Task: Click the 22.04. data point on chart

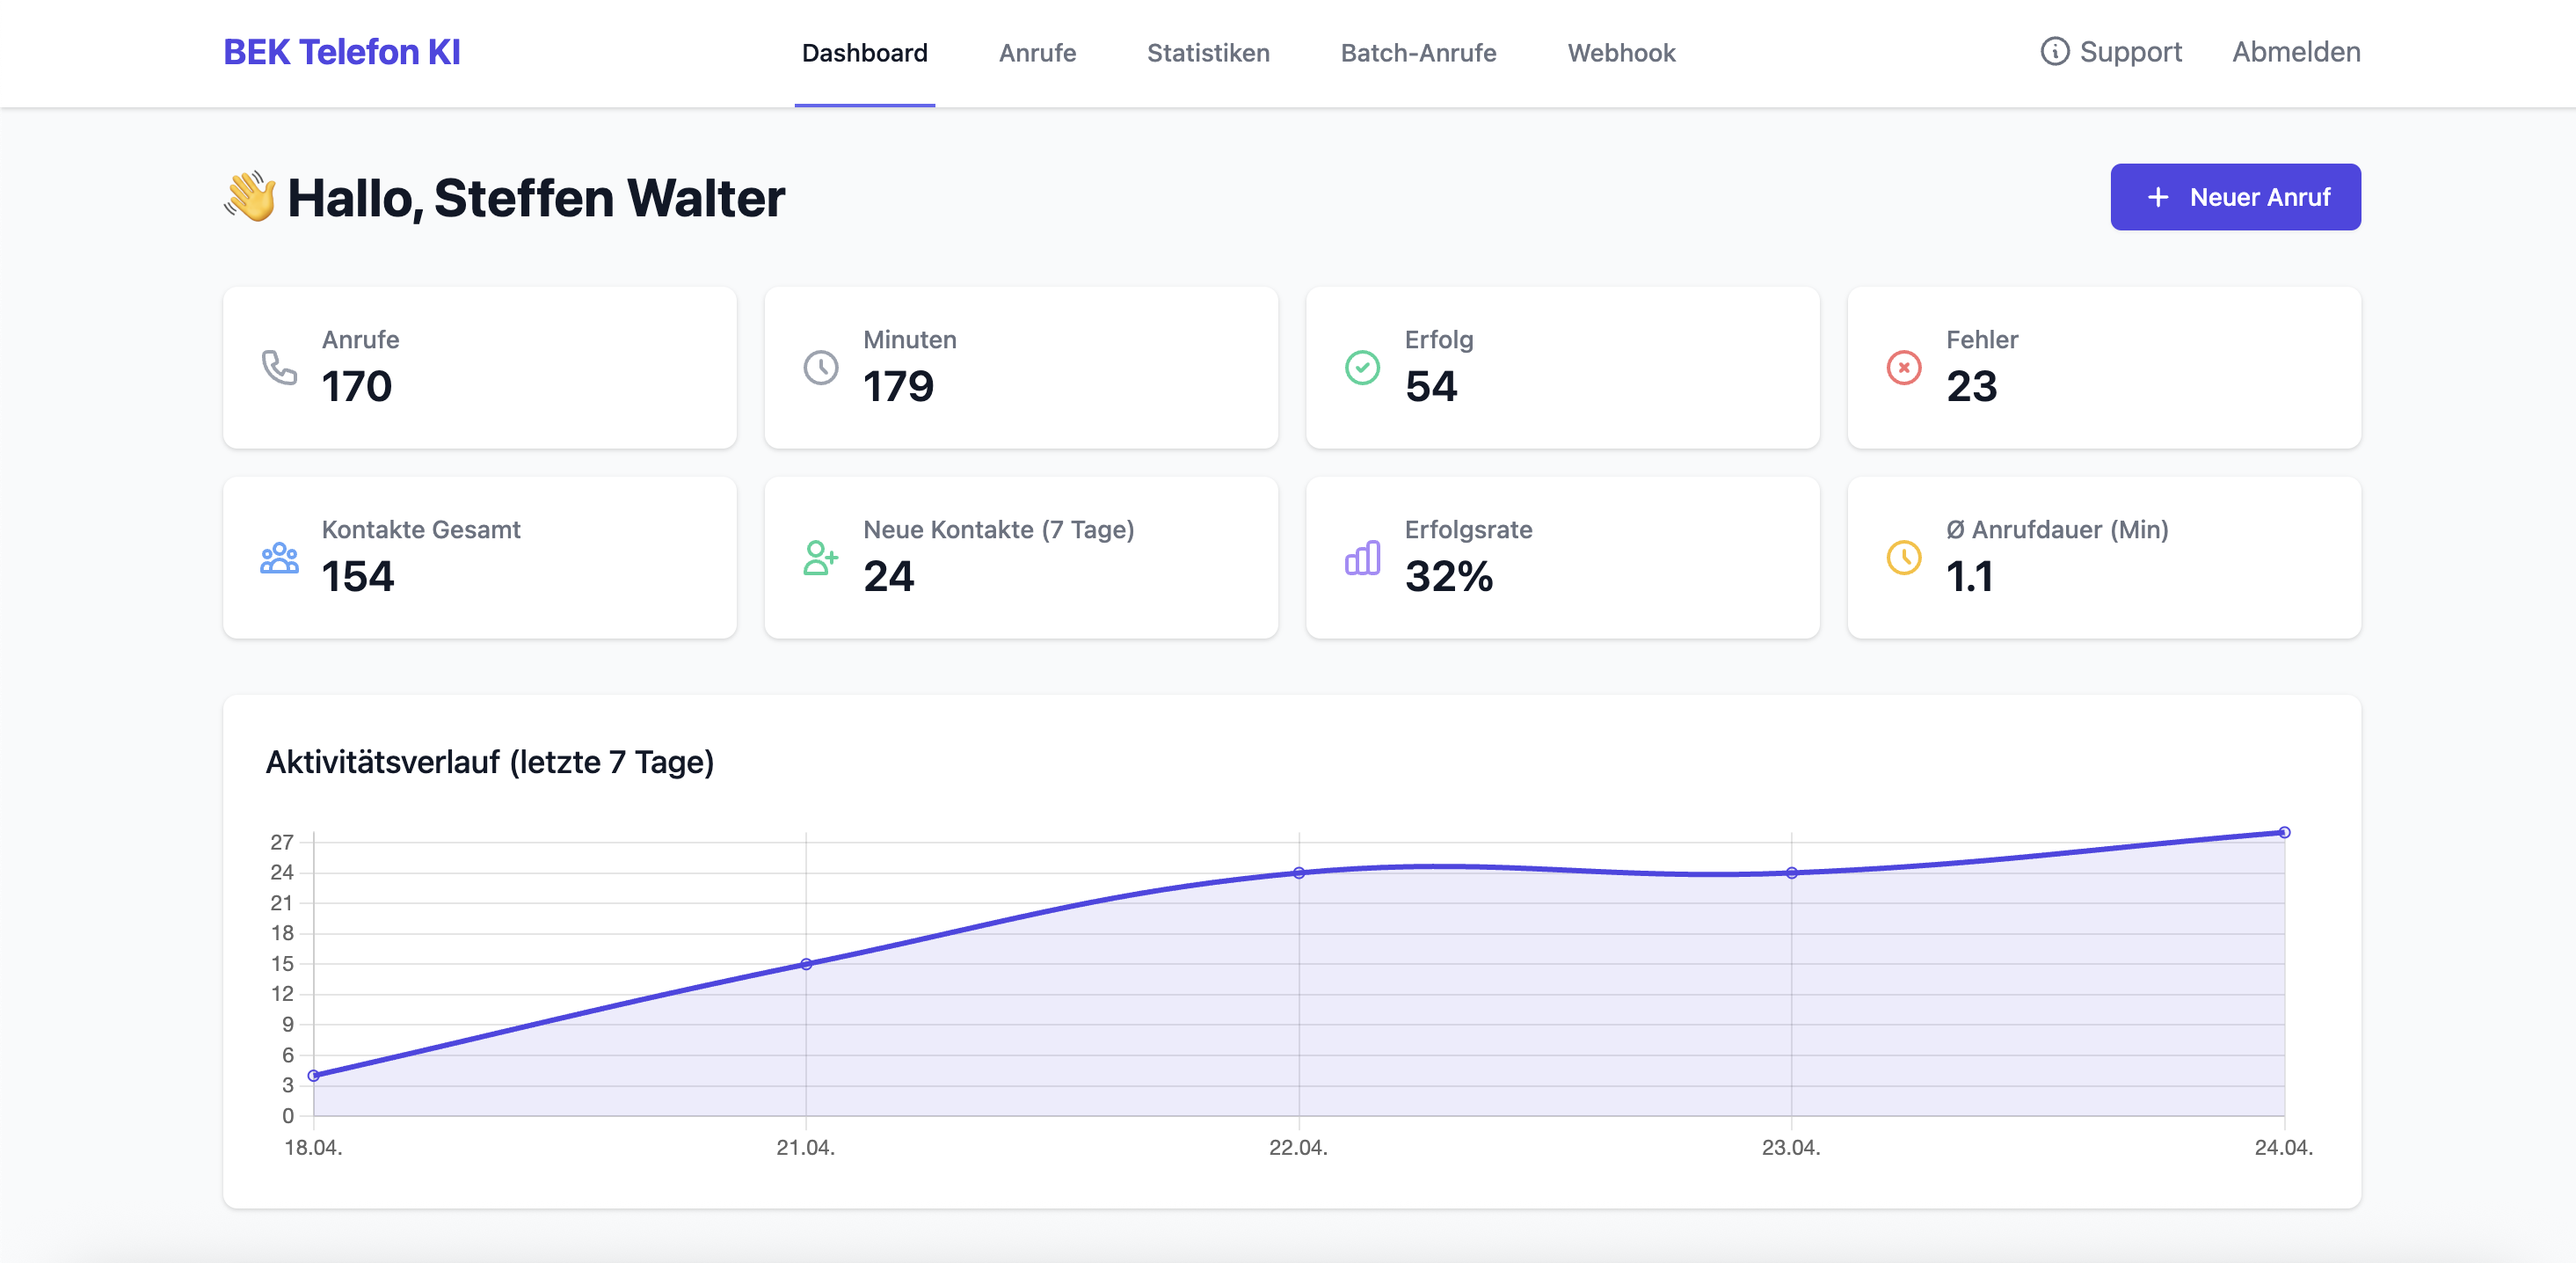Action: pyautogui.click(x=1298, y=873)
